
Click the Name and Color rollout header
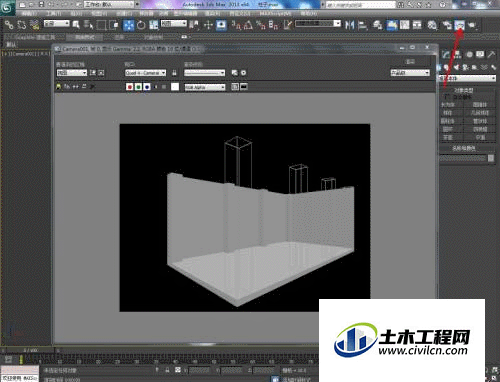click(x=464, y=148)
